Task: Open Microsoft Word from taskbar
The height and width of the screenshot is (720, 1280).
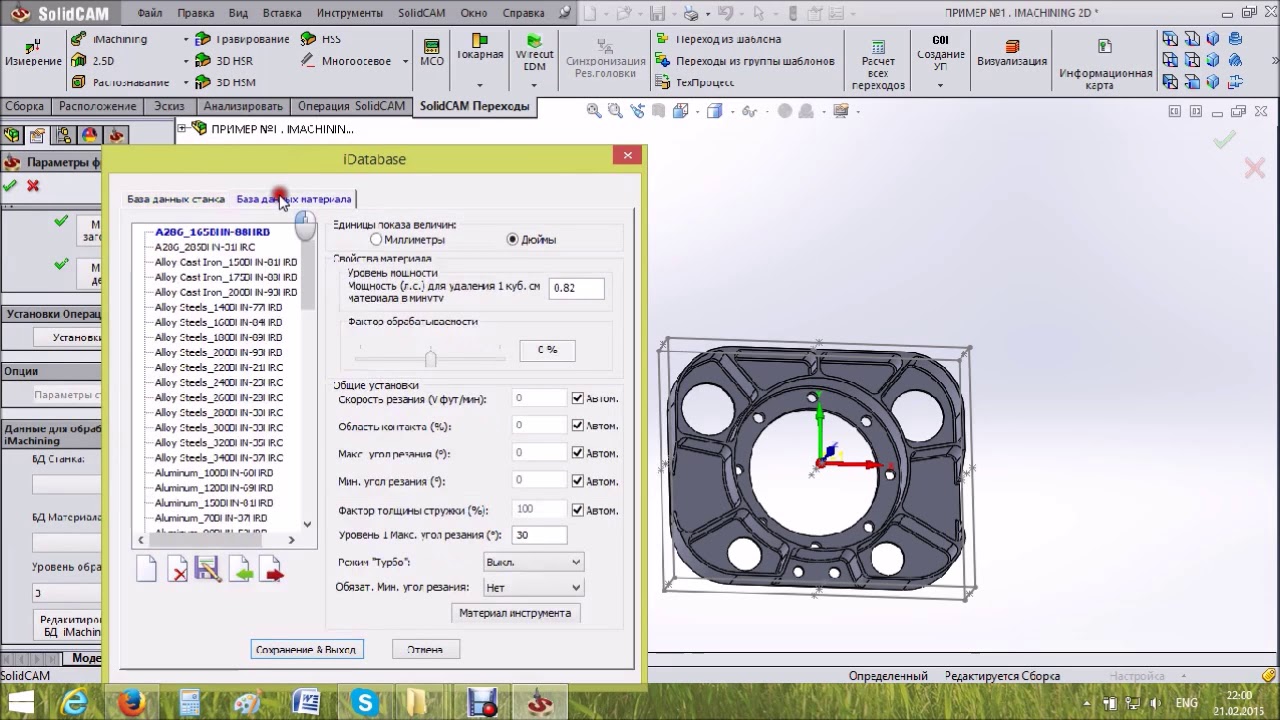Action: (x=306, y=703)
